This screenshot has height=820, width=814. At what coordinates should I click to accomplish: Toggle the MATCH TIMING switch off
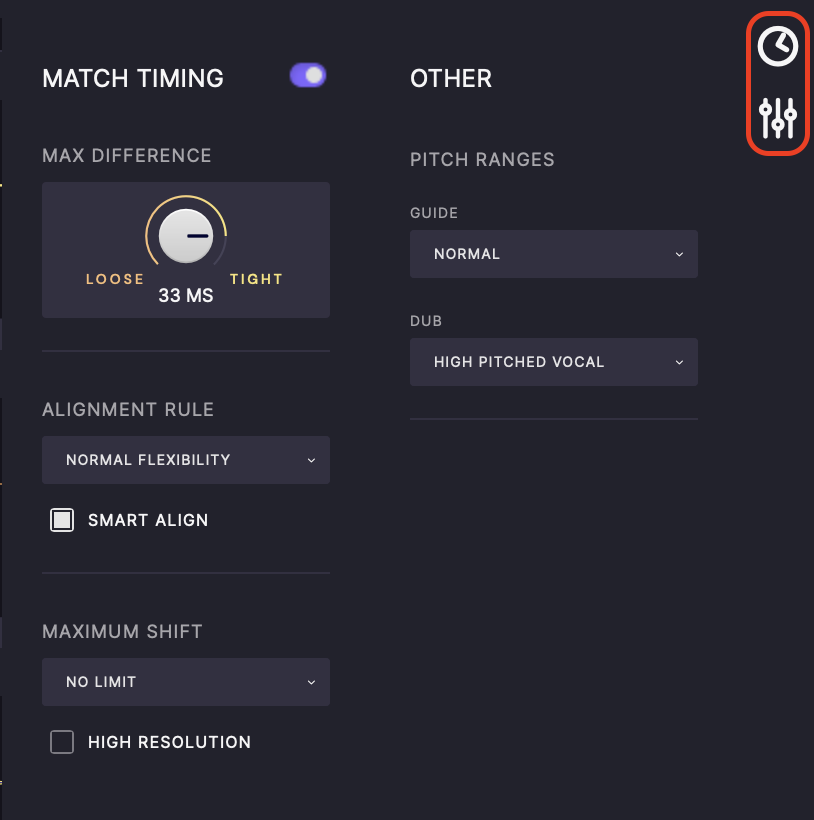pyautogui.click(x=307, y=75)
